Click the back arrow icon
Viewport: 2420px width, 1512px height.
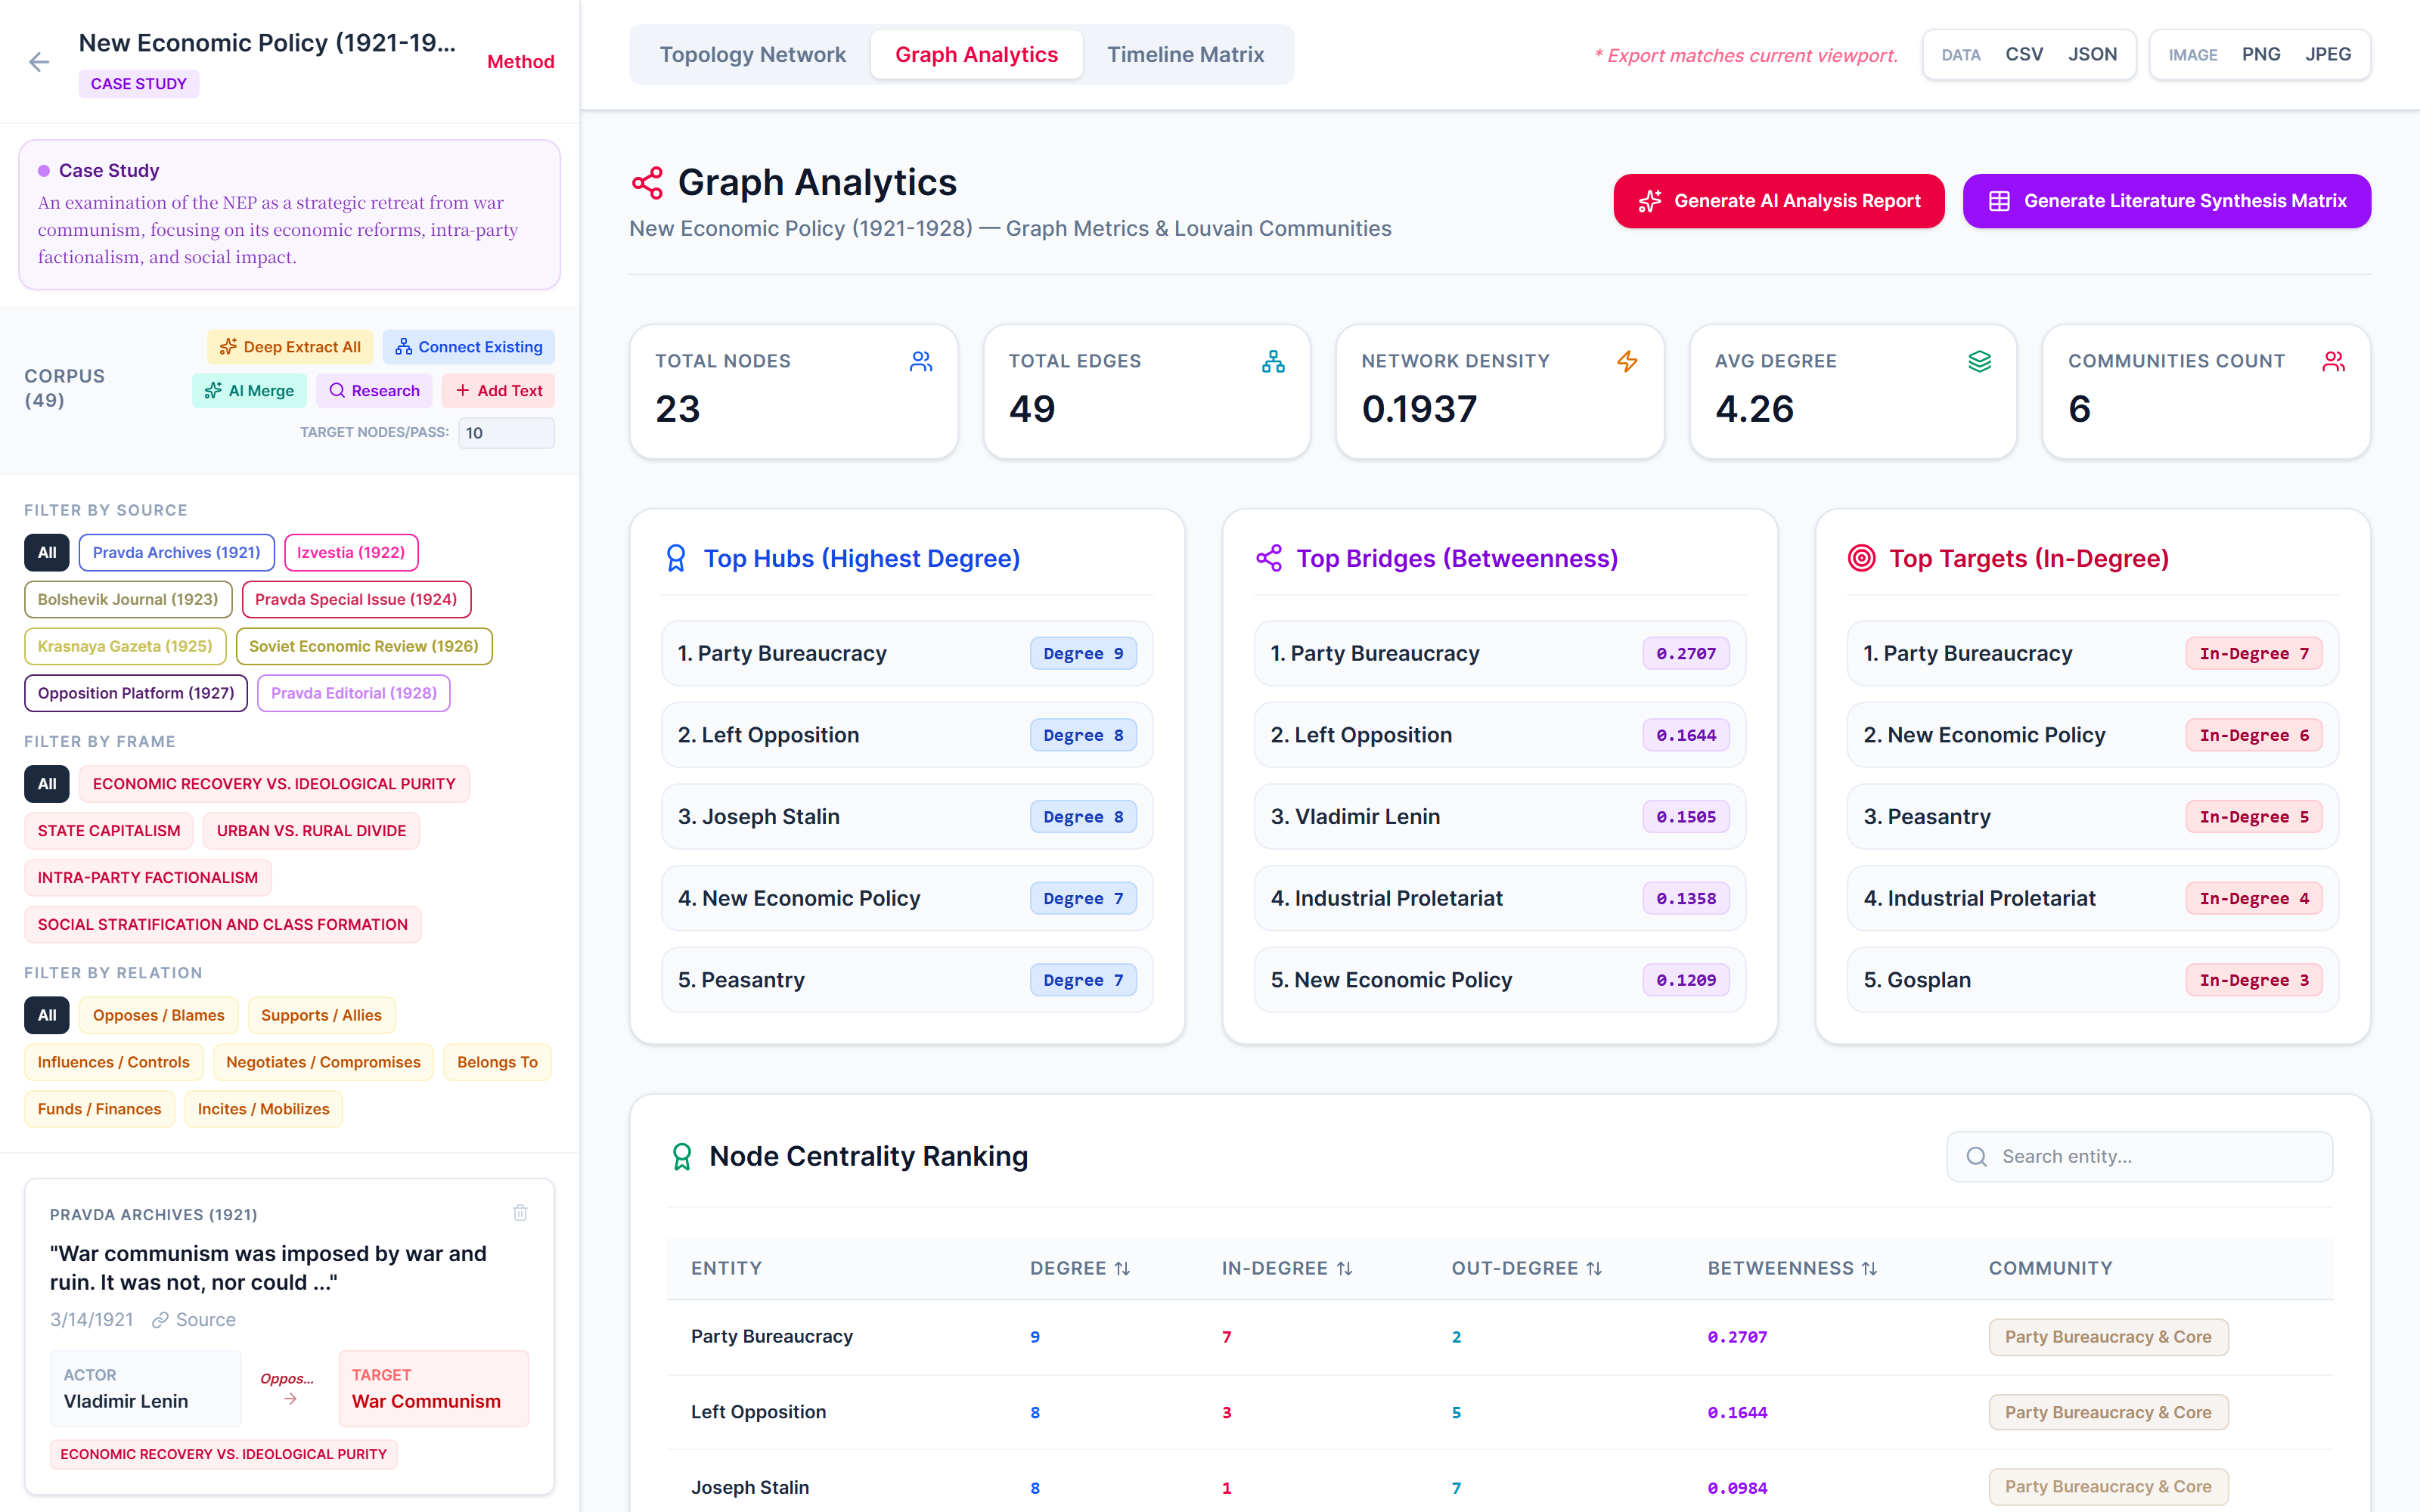coord(39,62)
